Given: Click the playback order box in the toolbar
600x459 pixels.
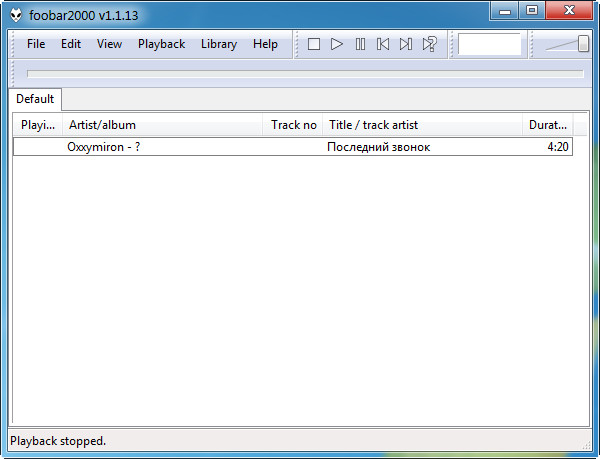Looking at the screenshot, I should 489,44.
